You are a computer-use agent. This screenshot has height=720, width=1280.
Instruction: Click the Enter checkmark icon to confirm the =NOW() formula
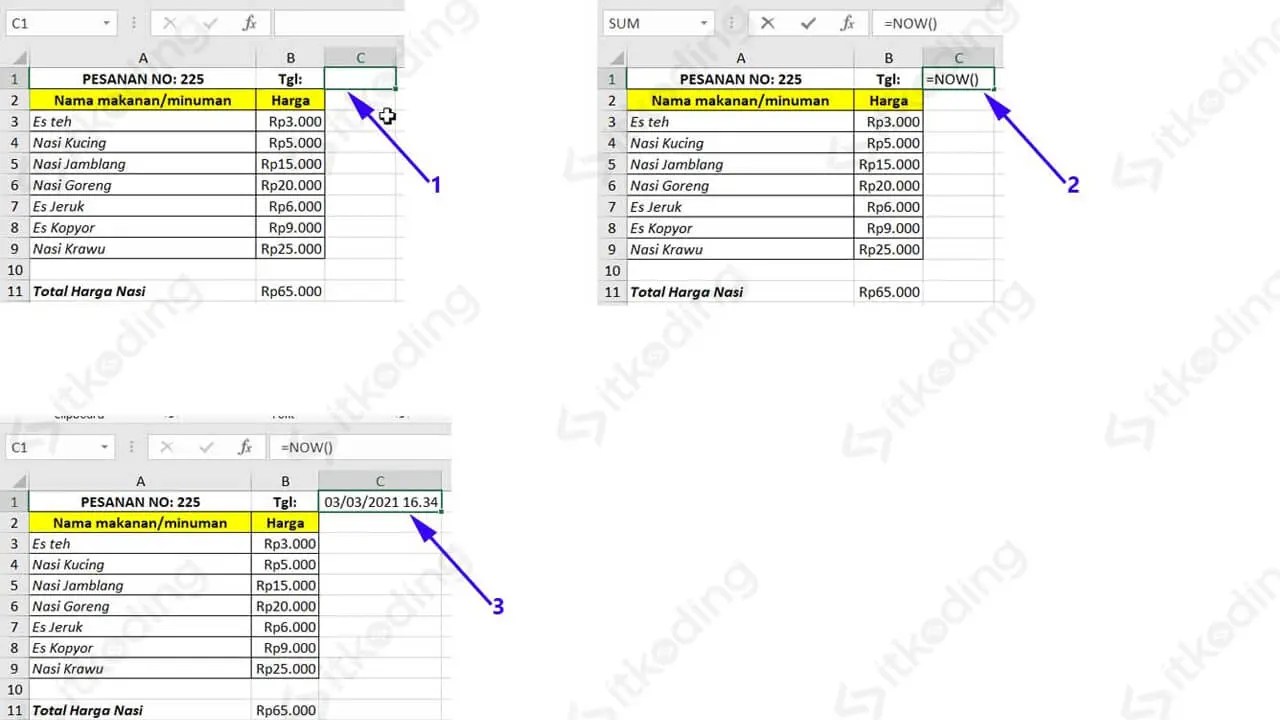(808, 22)
